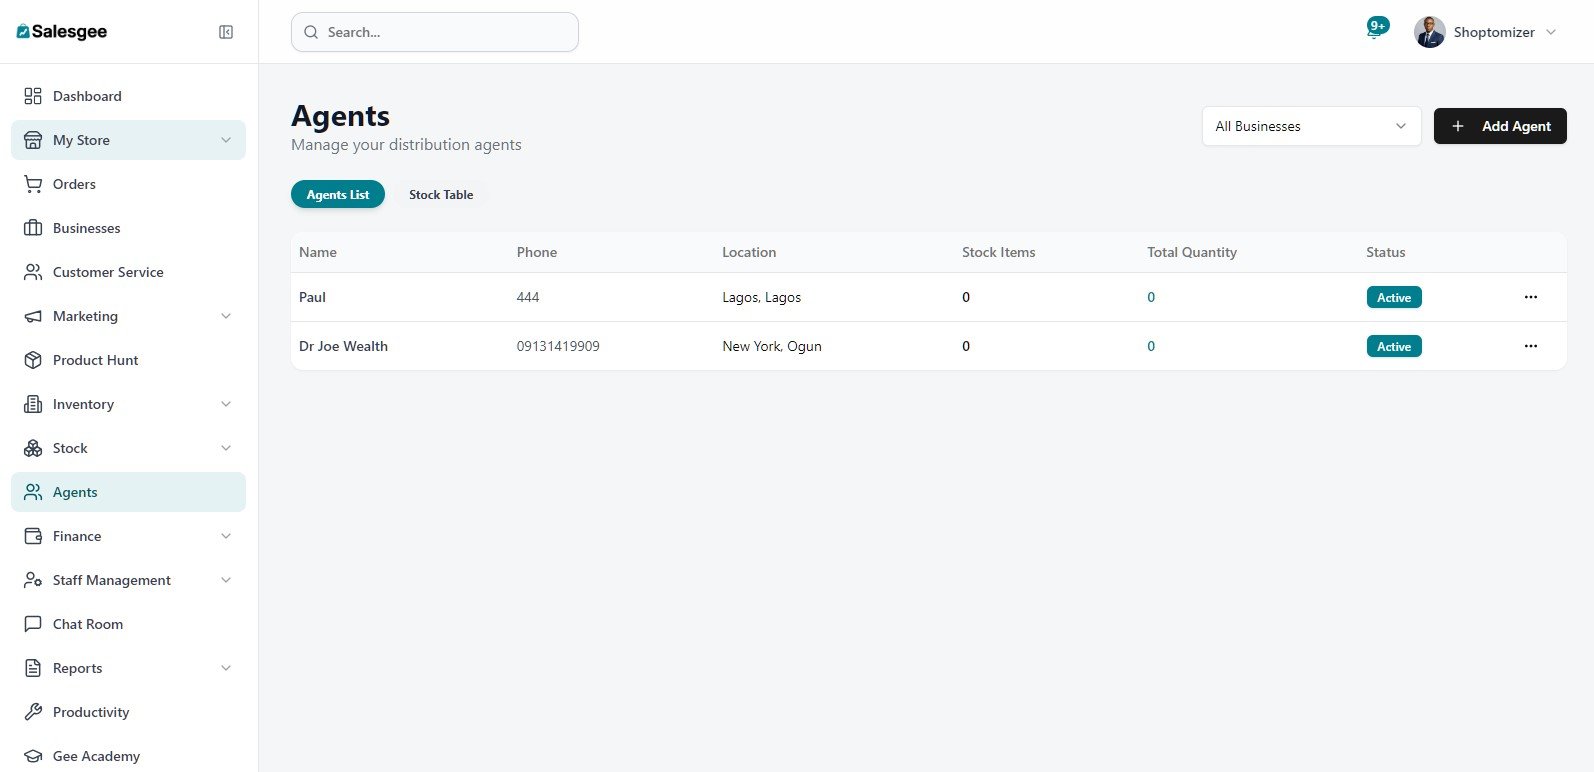Screen dimensions: 1594x772
Task: Expand the Inventory submenu chevron
Action: [x=226, y=404]
